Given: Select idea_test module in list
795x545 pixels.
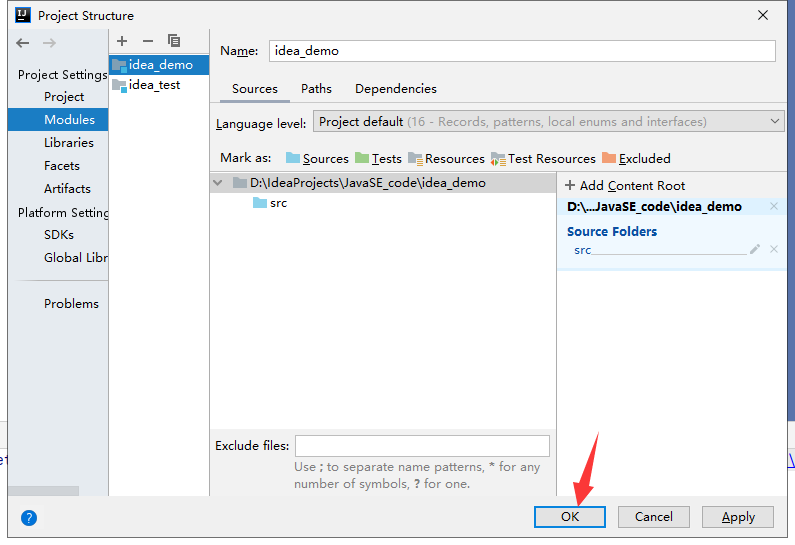Looking at the screenshot, I should pyautogui.click(x=159, y=85).
